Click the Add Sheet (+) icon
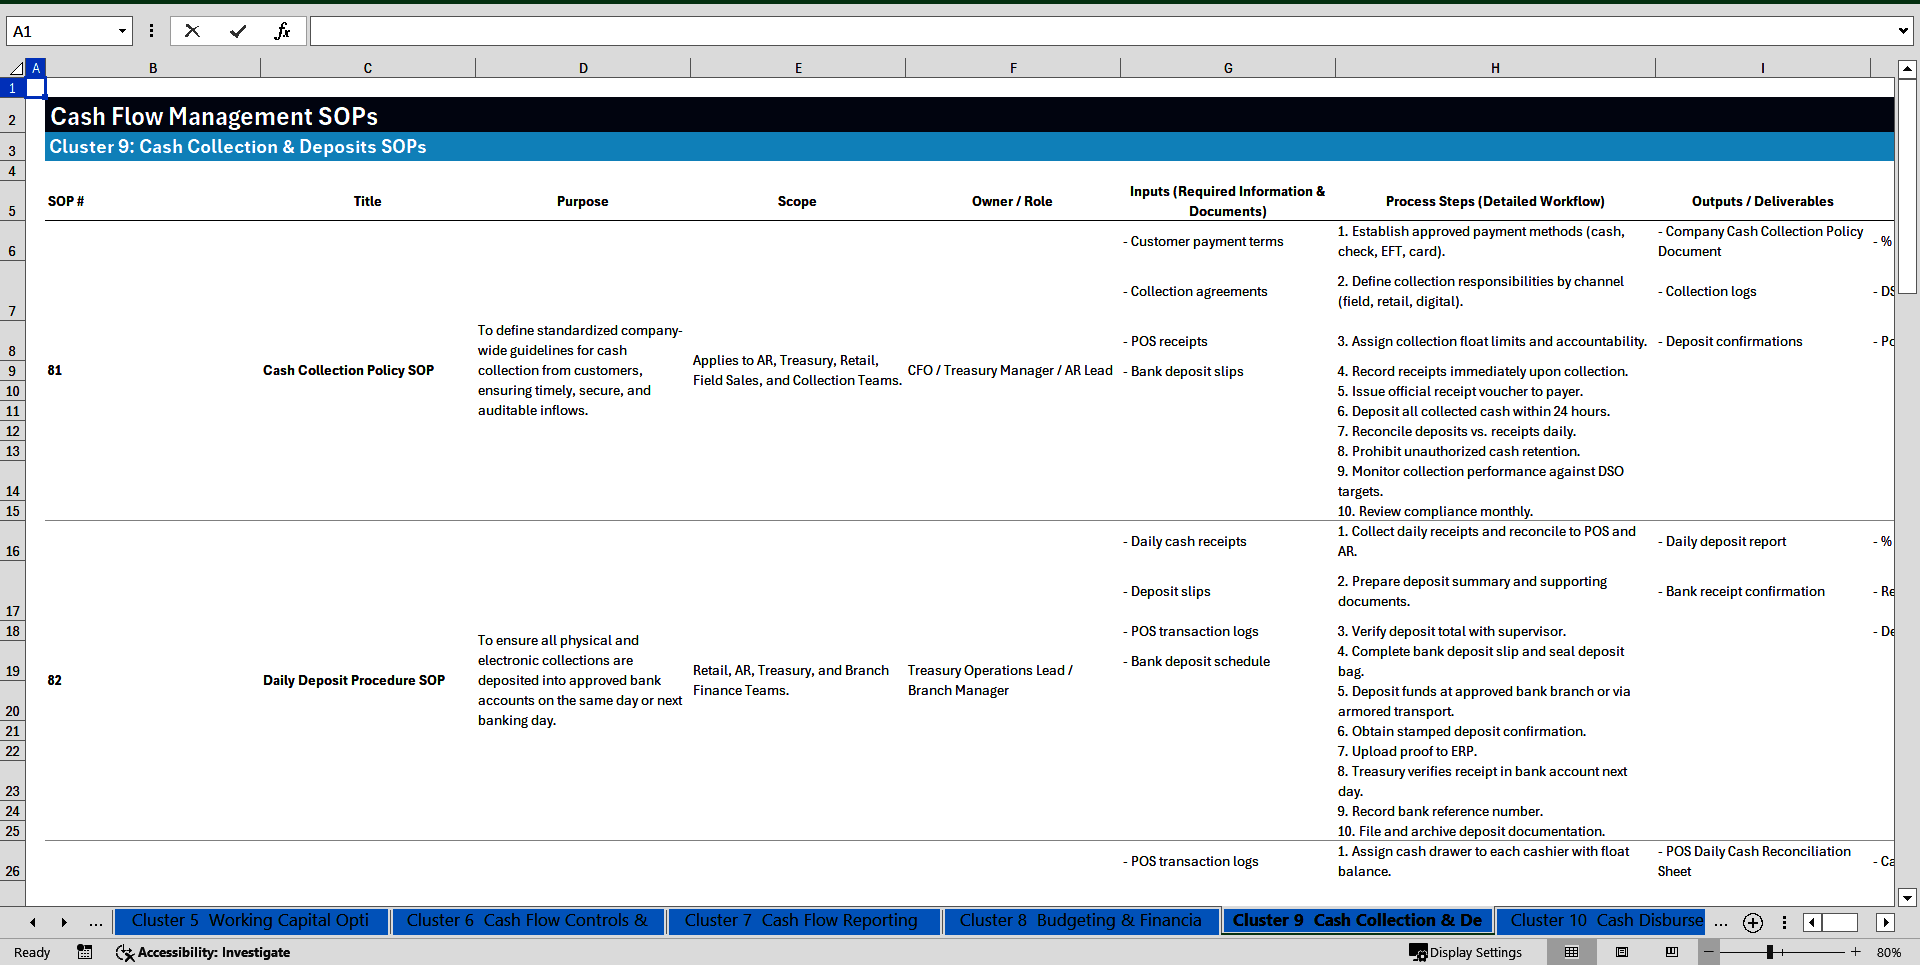This screenshot has height=966, width=1920. [x=1752, y=923]
